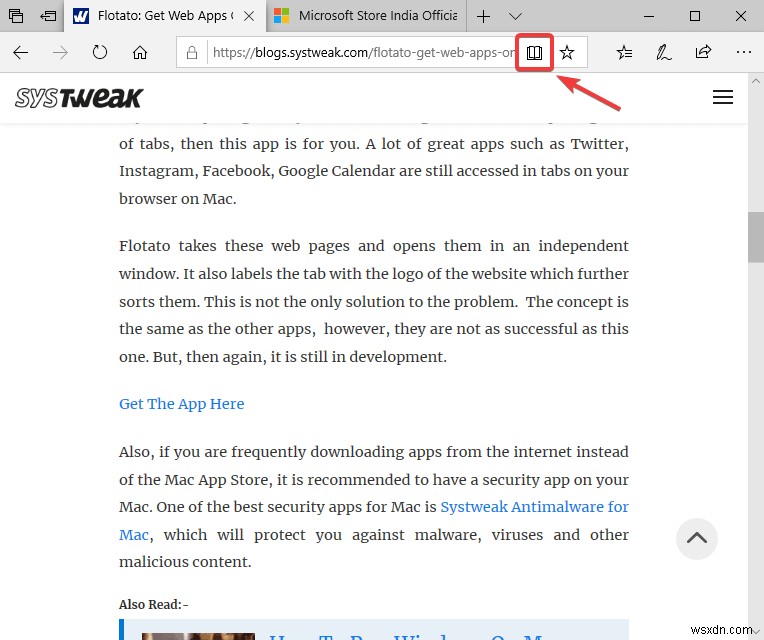Open the Systweak hamburger menu
764x640 pixels.
723,97
